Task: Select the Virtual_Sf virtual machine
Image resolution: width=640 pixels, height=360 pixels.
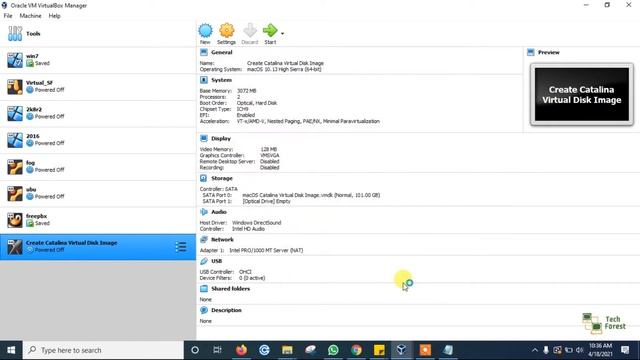Action: (x=98, y=87)
